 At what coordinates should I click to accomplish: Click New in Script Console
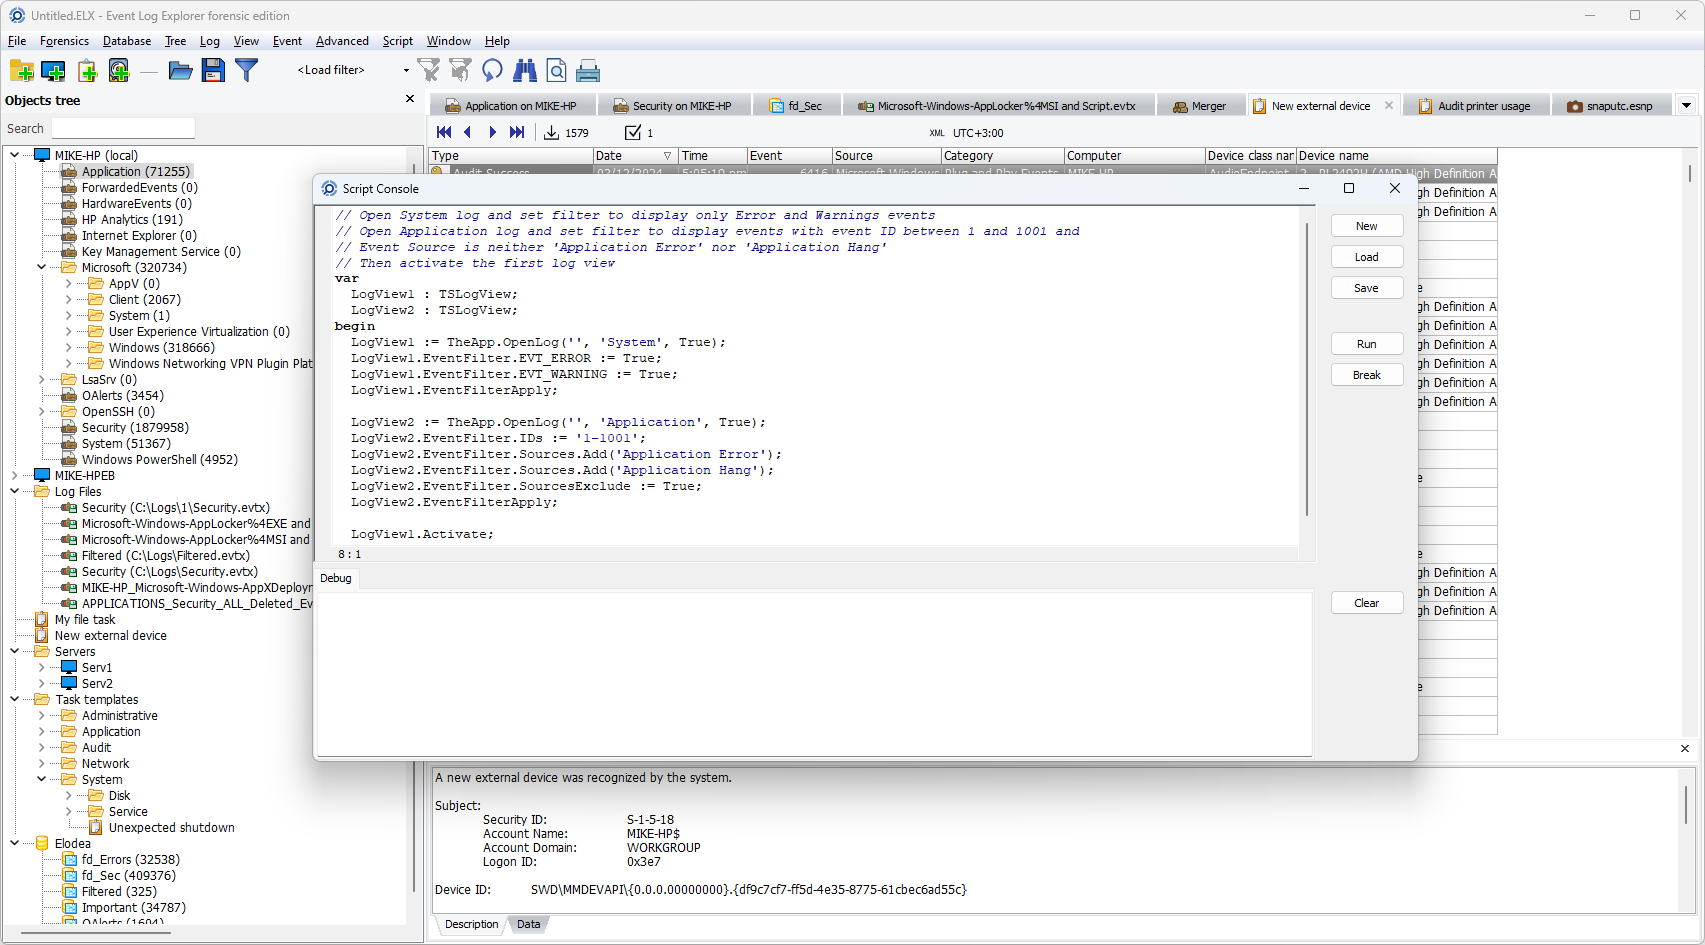point(1367,226)
